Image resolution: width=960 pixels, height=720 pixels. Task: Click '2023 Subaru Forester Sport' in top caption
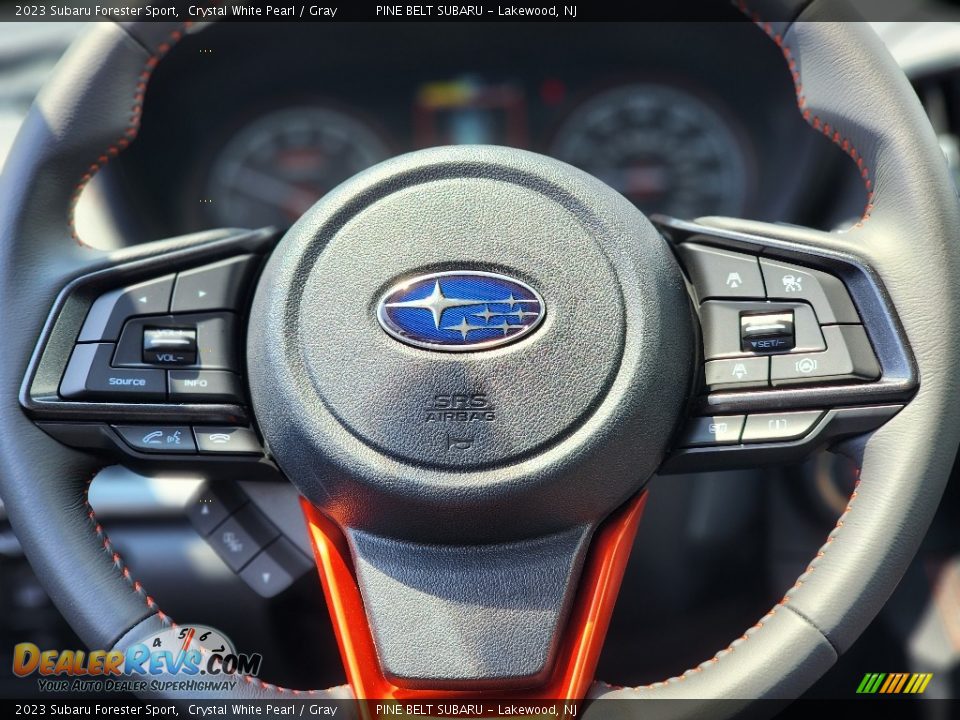[96, 10]
